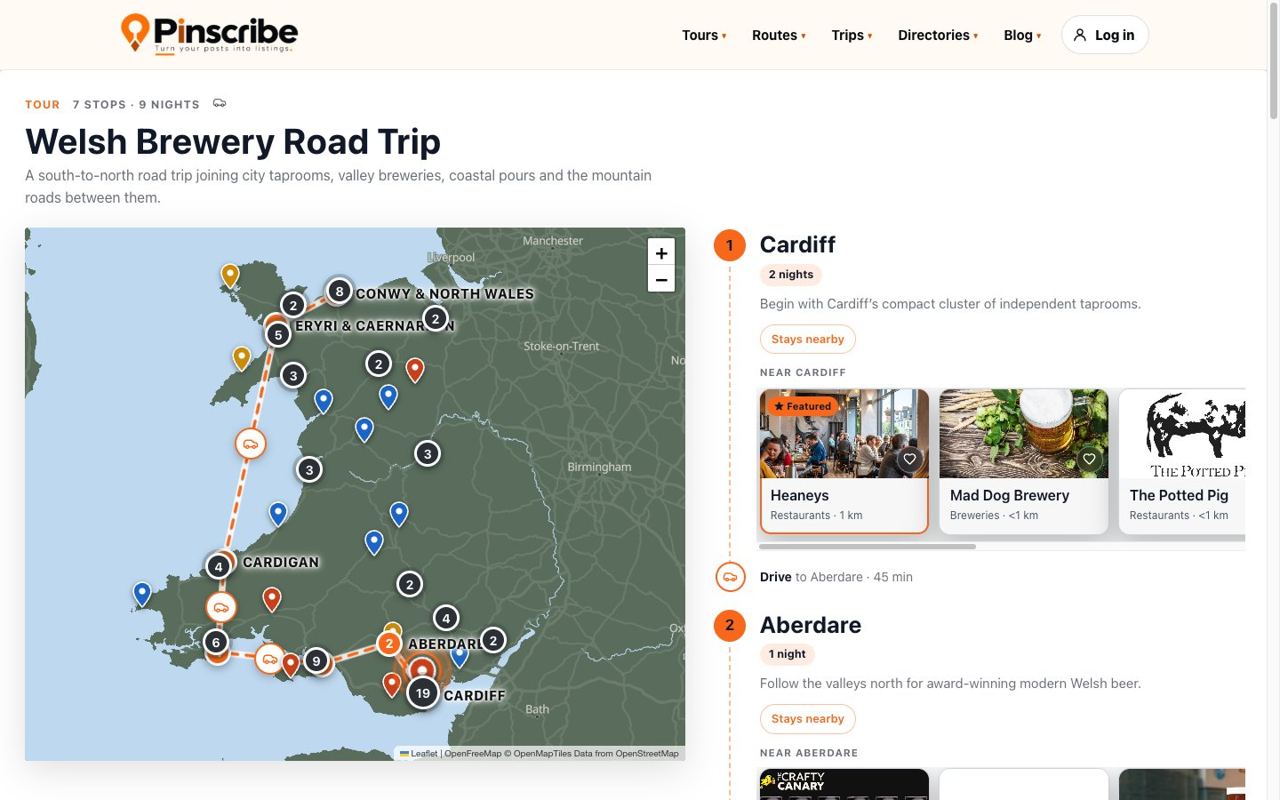Viewport: 1280px width, 800px height.
Task: Click the page vertical scrollbar
Action: point(1274,60)
